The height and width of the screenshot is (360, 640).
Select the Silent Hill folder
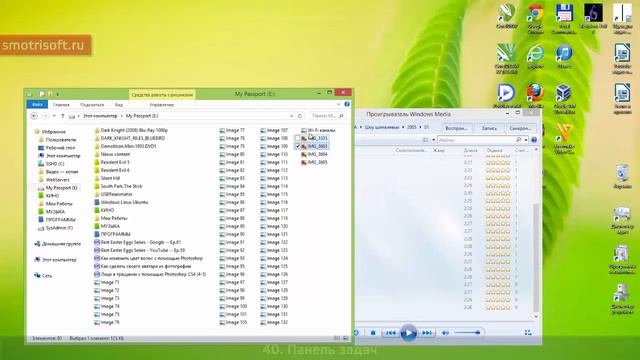[x=110, y=178]
